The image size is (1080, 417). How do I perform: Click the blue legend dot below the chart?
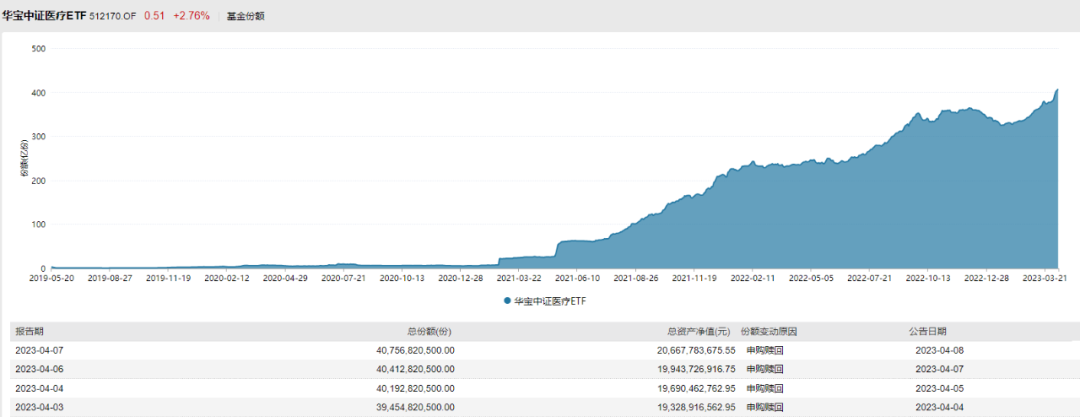(507, 300)
